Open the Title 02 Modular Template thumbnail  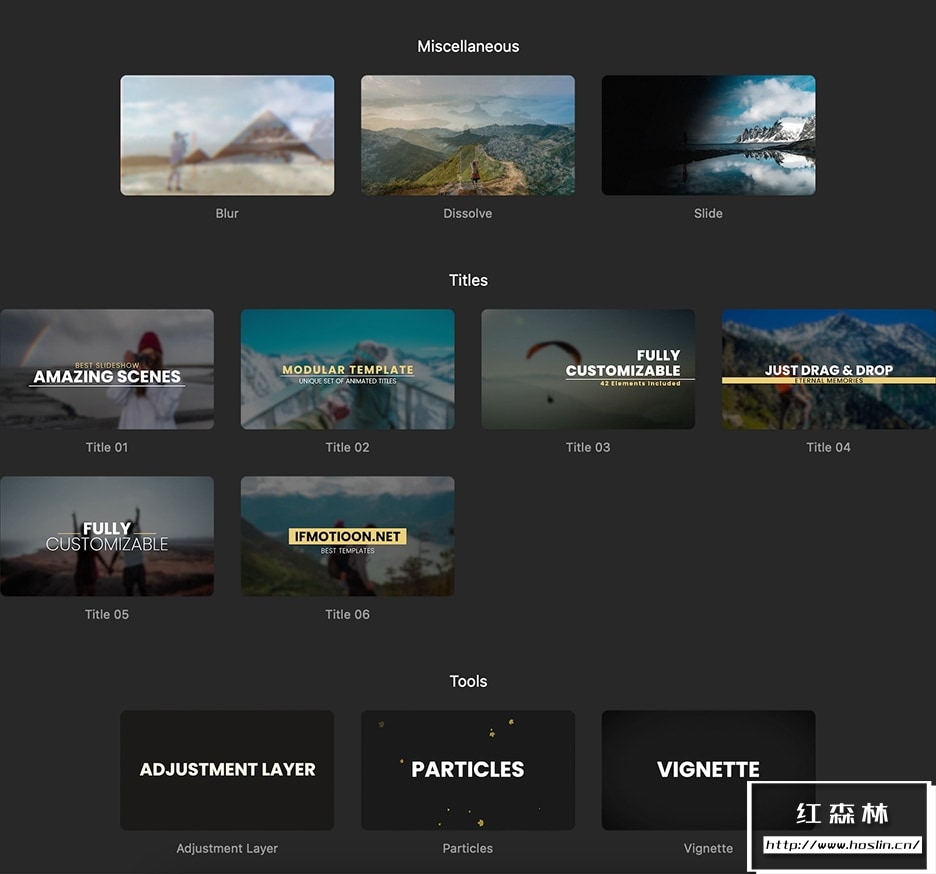click(x=347, y=369)
